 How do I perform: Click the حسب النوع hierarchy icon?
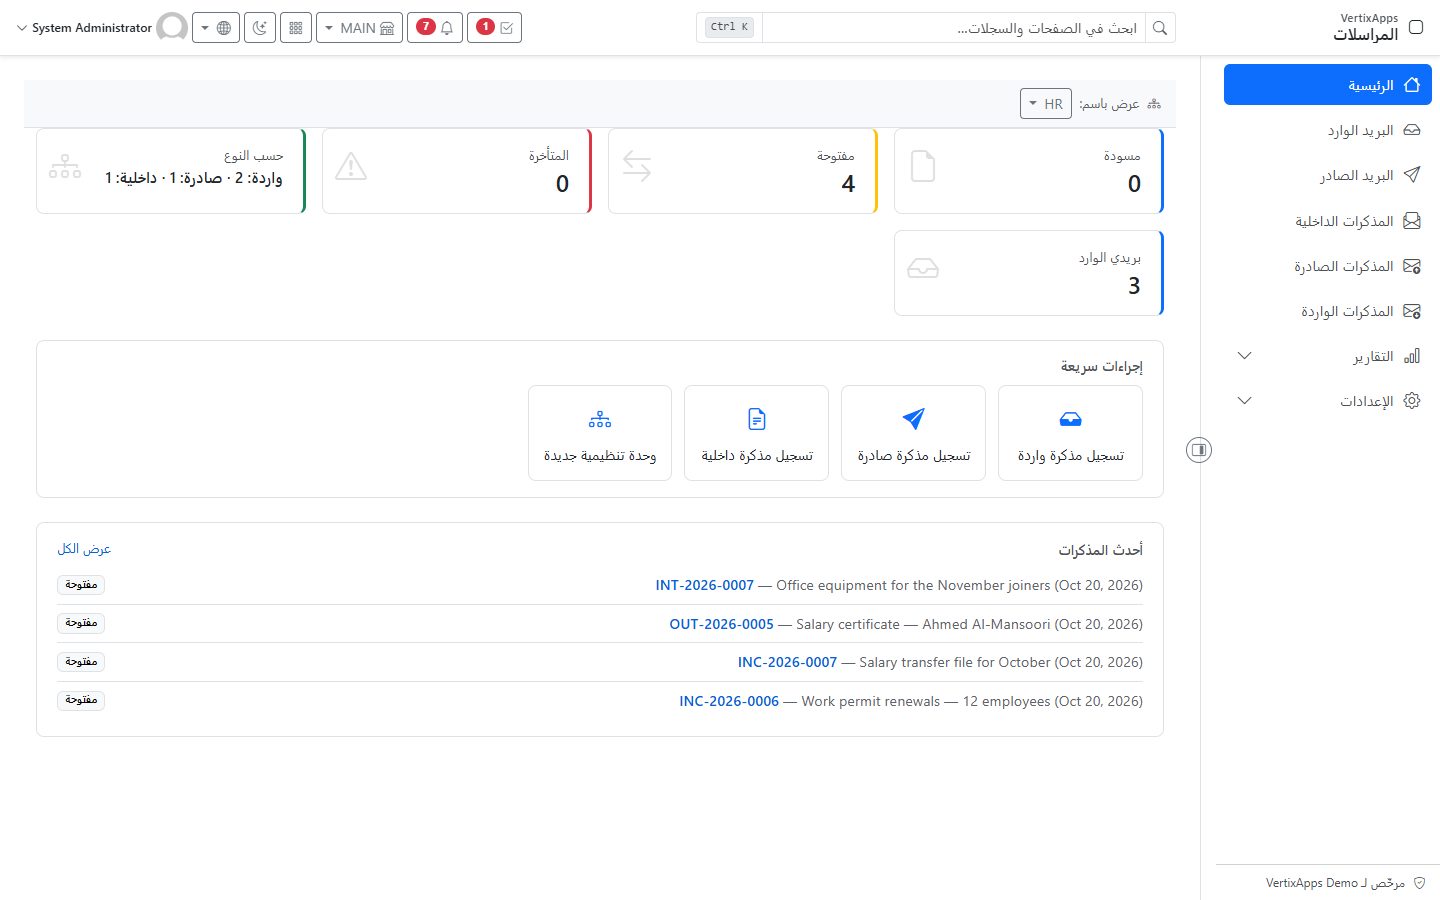[x=65, y=166]
